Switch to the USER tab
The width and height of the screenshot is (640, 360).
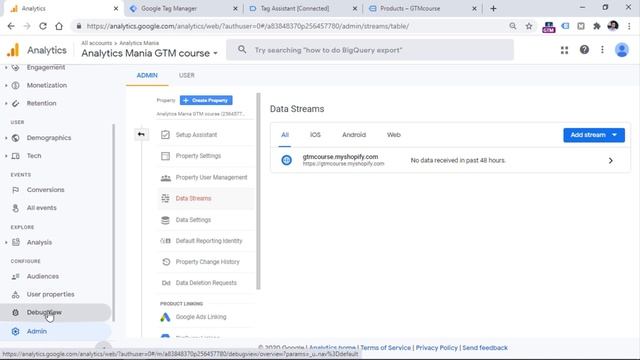(187, 75)
